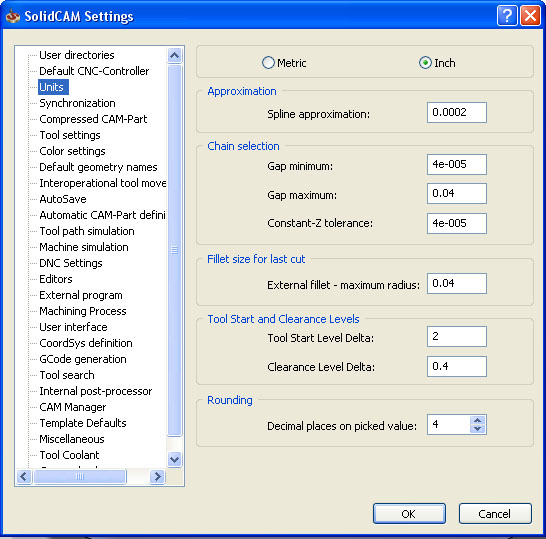The image size is (546, 539).
Task: Open Compressed CAM-Part settings
Action: tap(93, 119)
